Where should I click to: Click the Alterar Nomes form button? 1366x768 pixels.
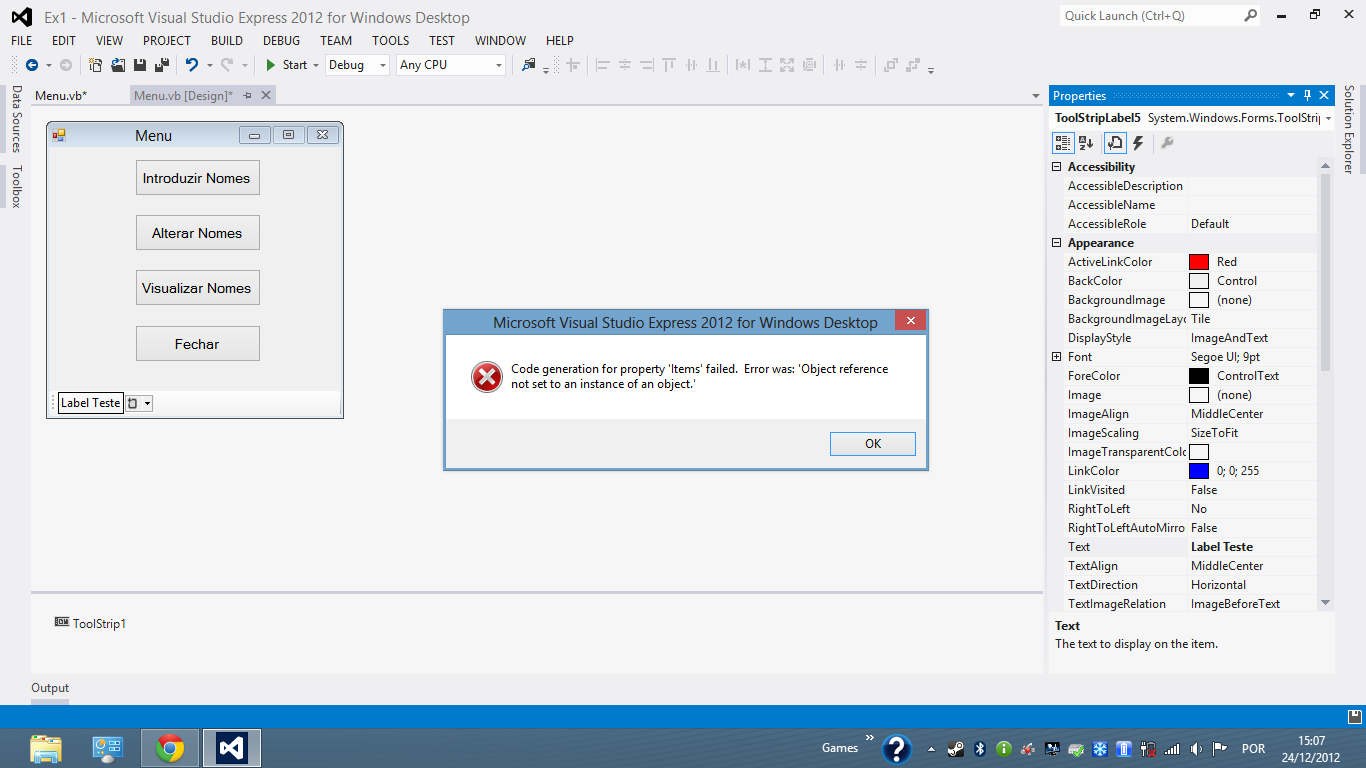tap(197, 233)
